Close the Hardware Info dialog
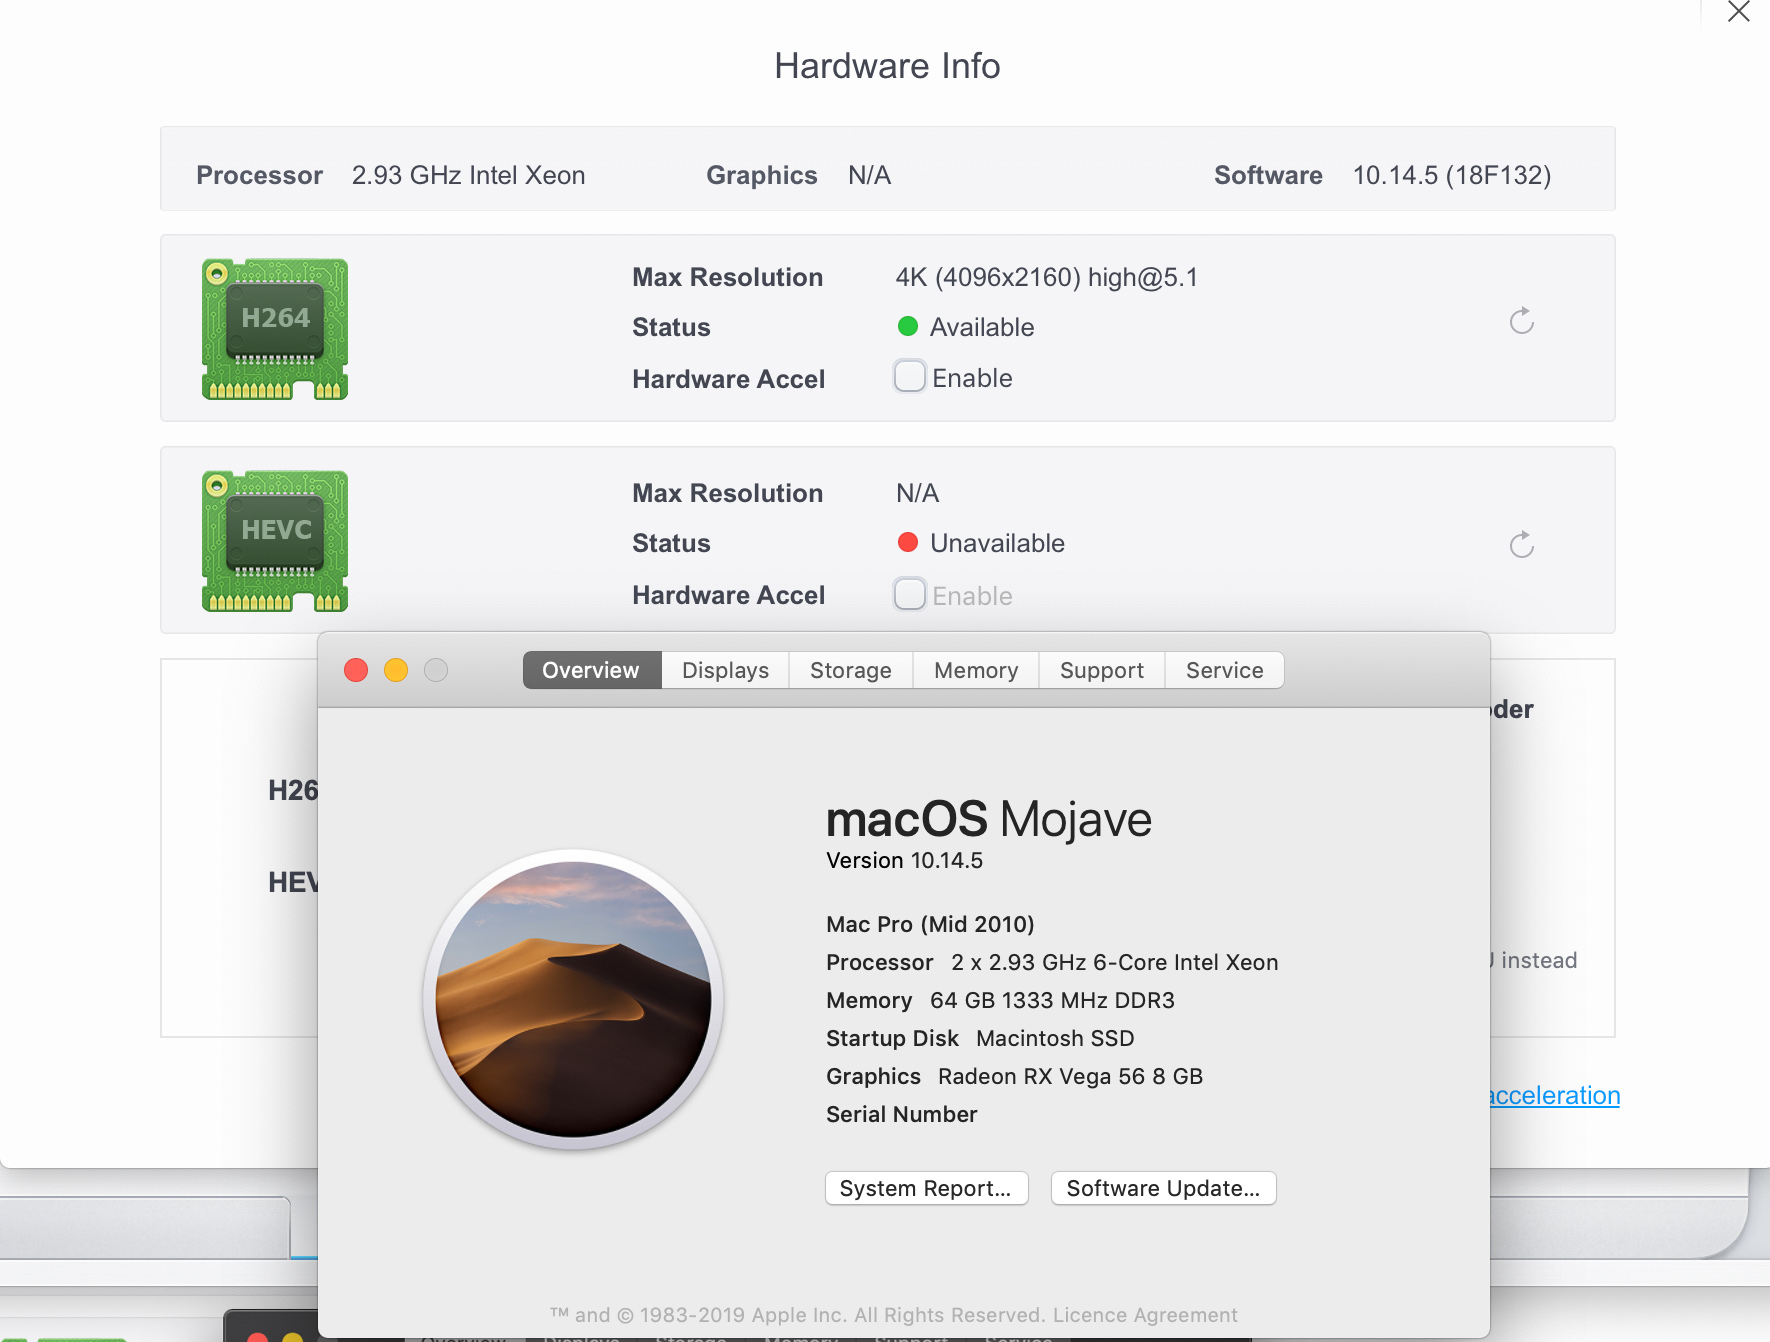Screen dimensions: 1770x1342 1739,12
